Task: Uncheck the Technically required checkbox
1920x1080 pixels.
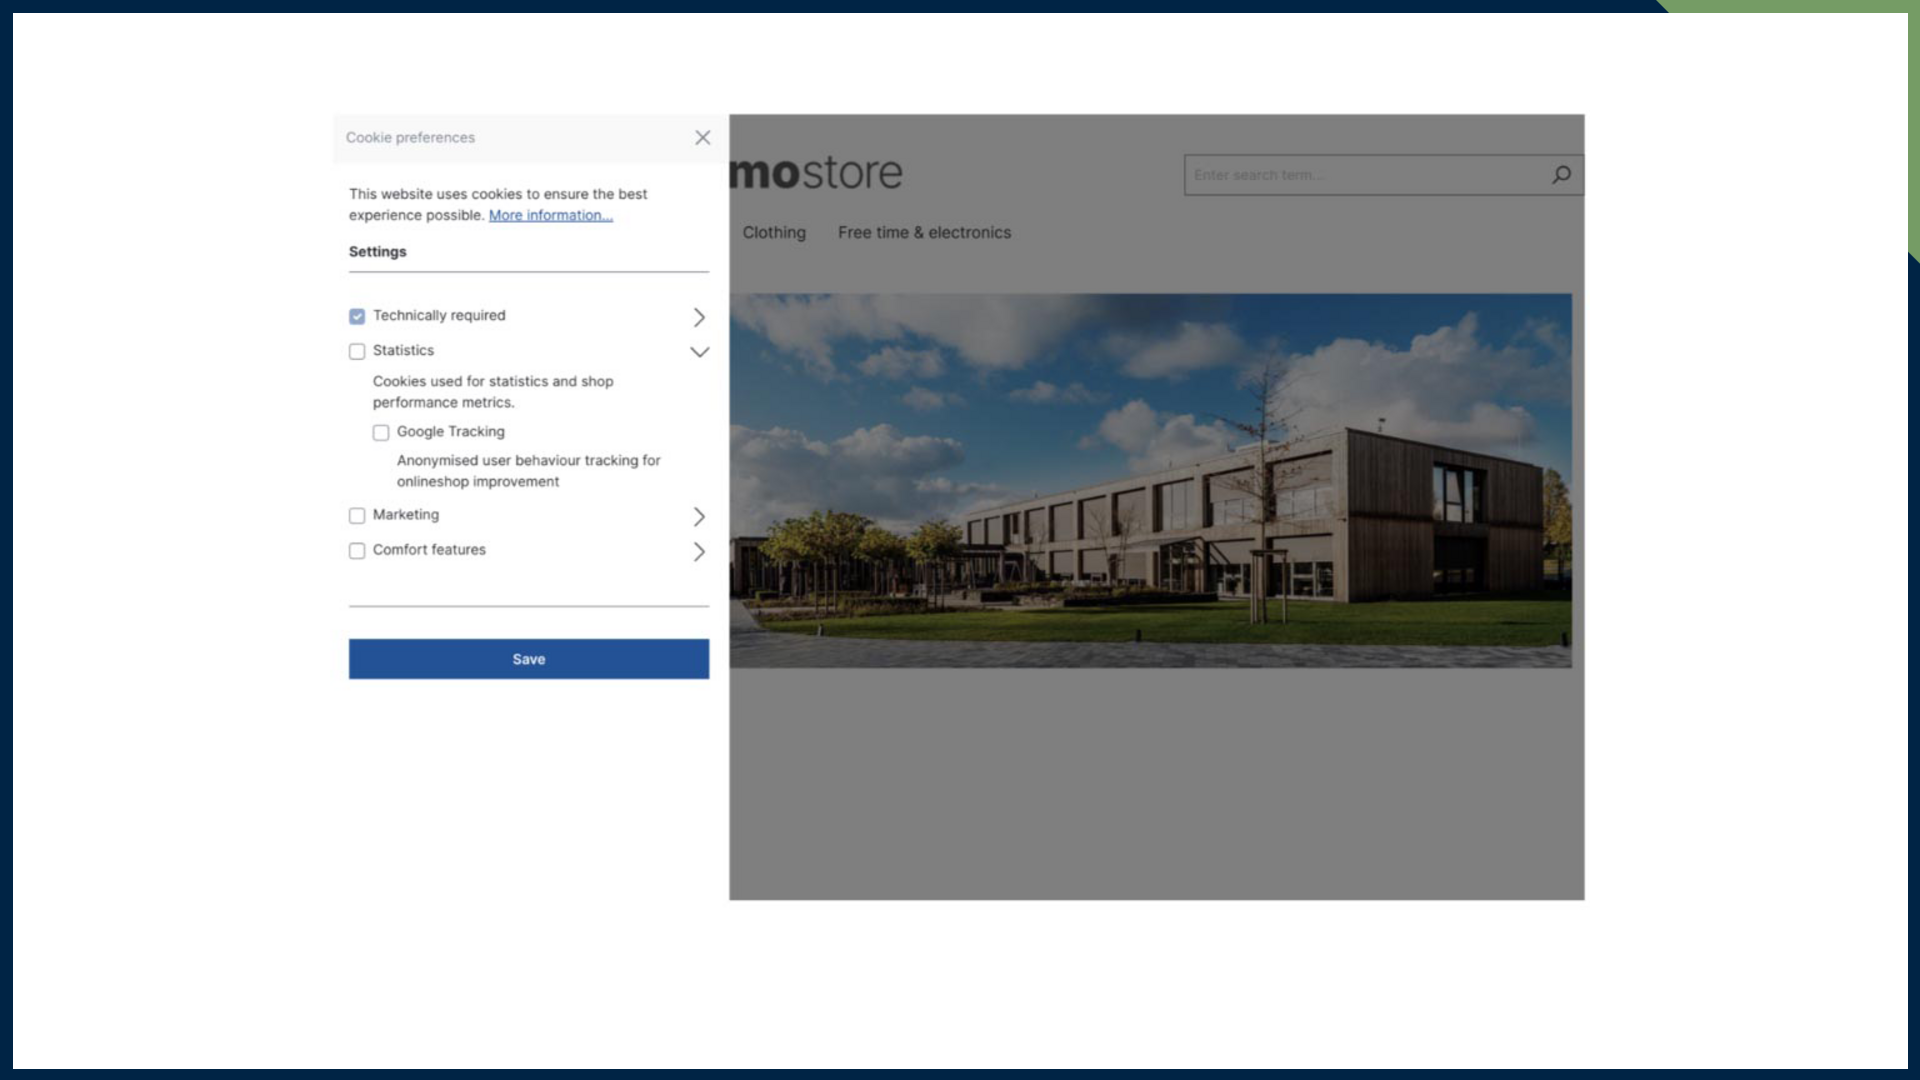Action: [357, 316]
